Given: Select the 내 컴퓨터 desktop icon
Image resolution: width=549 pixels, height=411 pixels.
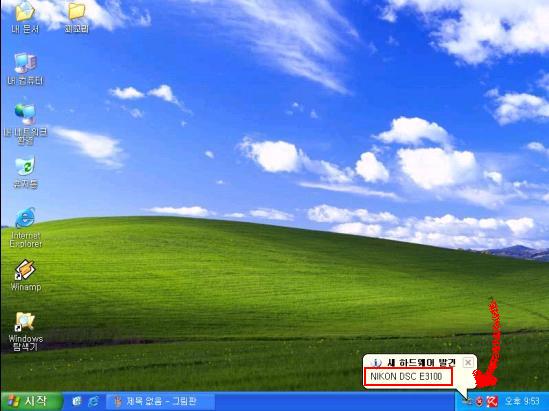Looking at the screenshot, I should (x=25, y=69).
